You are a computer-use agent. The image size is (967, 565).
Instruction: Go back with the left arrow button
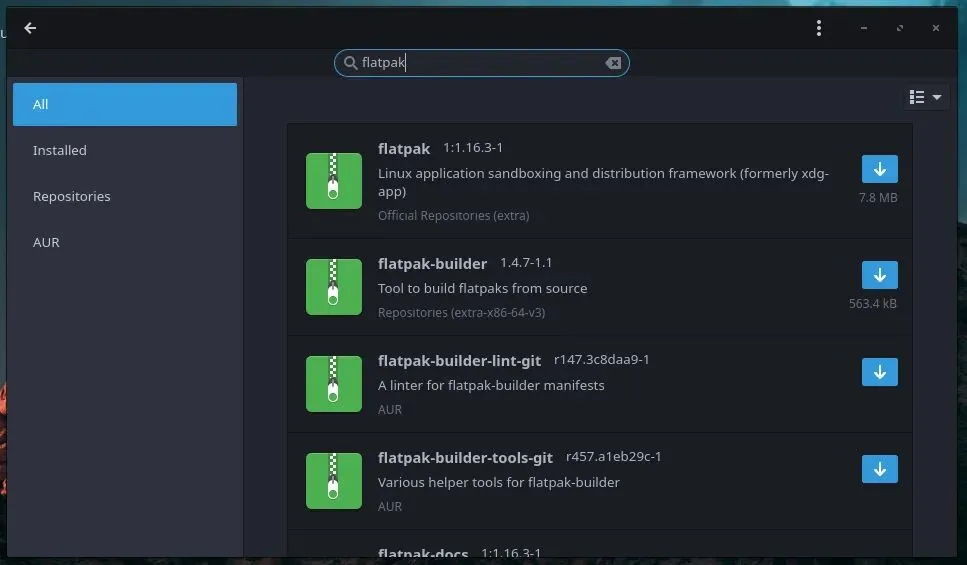click(30, 28)
